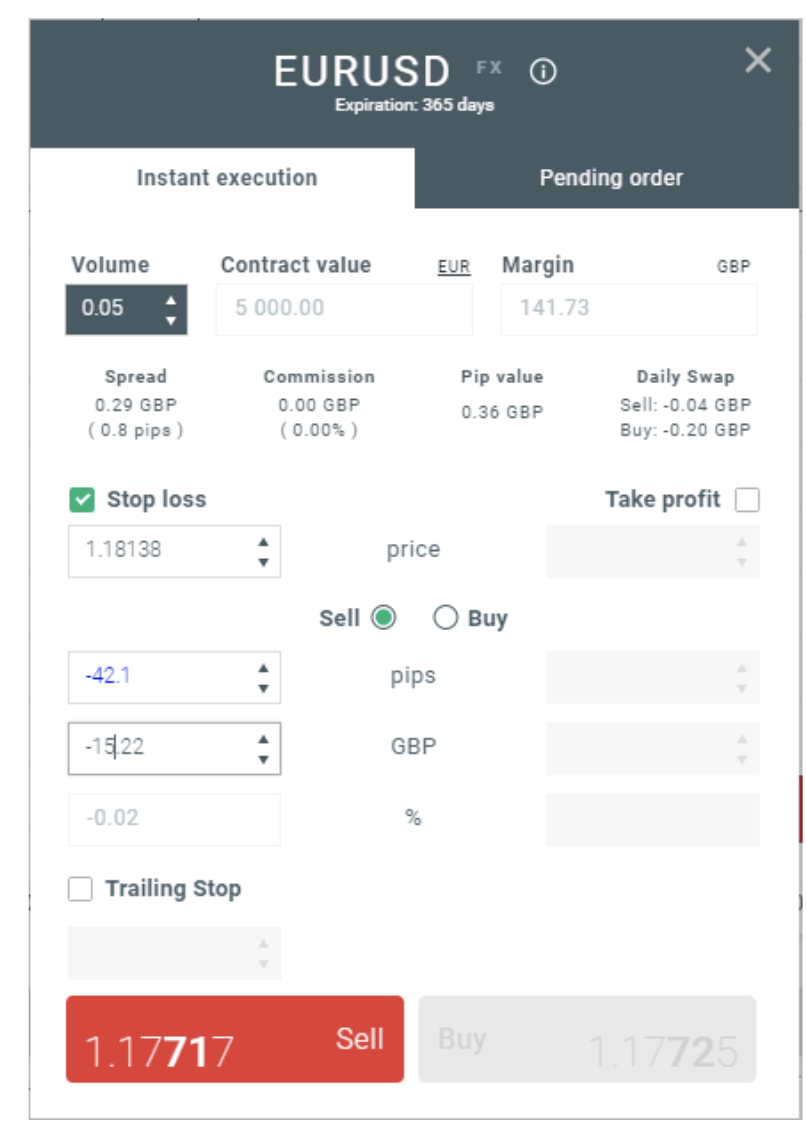Screen dimensions: 806x1130
Task: Select the Buy radio button
Action: 445,618
